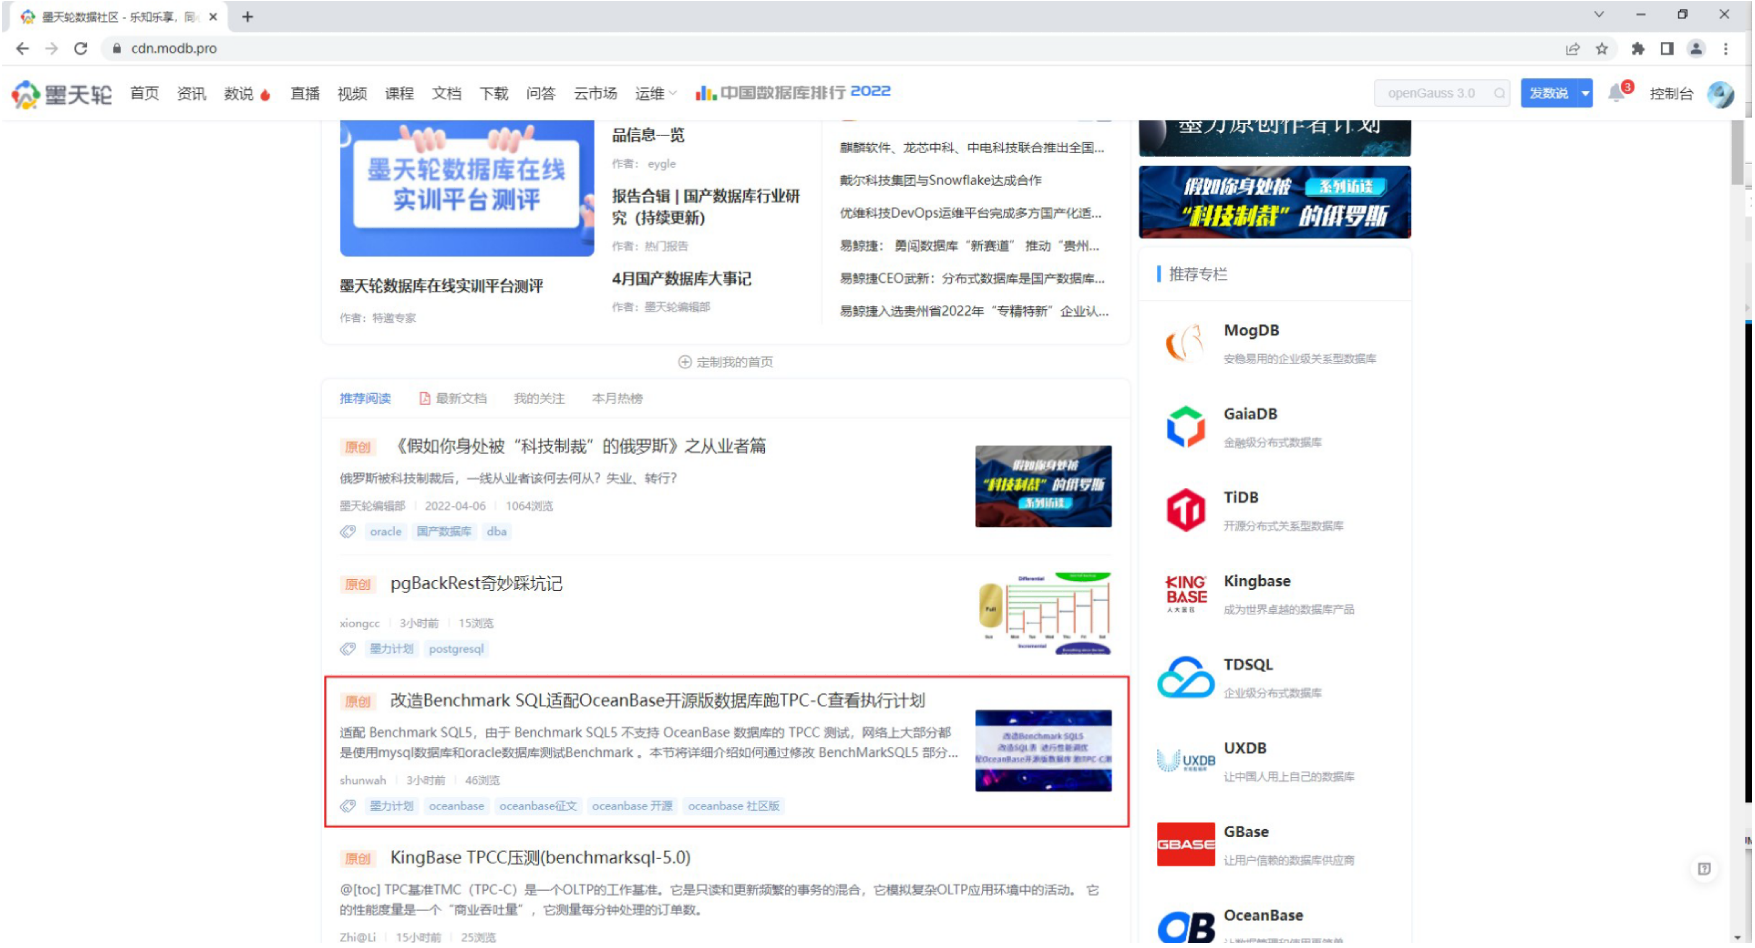
Task: Open the 控制台 link
Action: coord(1671,93)
